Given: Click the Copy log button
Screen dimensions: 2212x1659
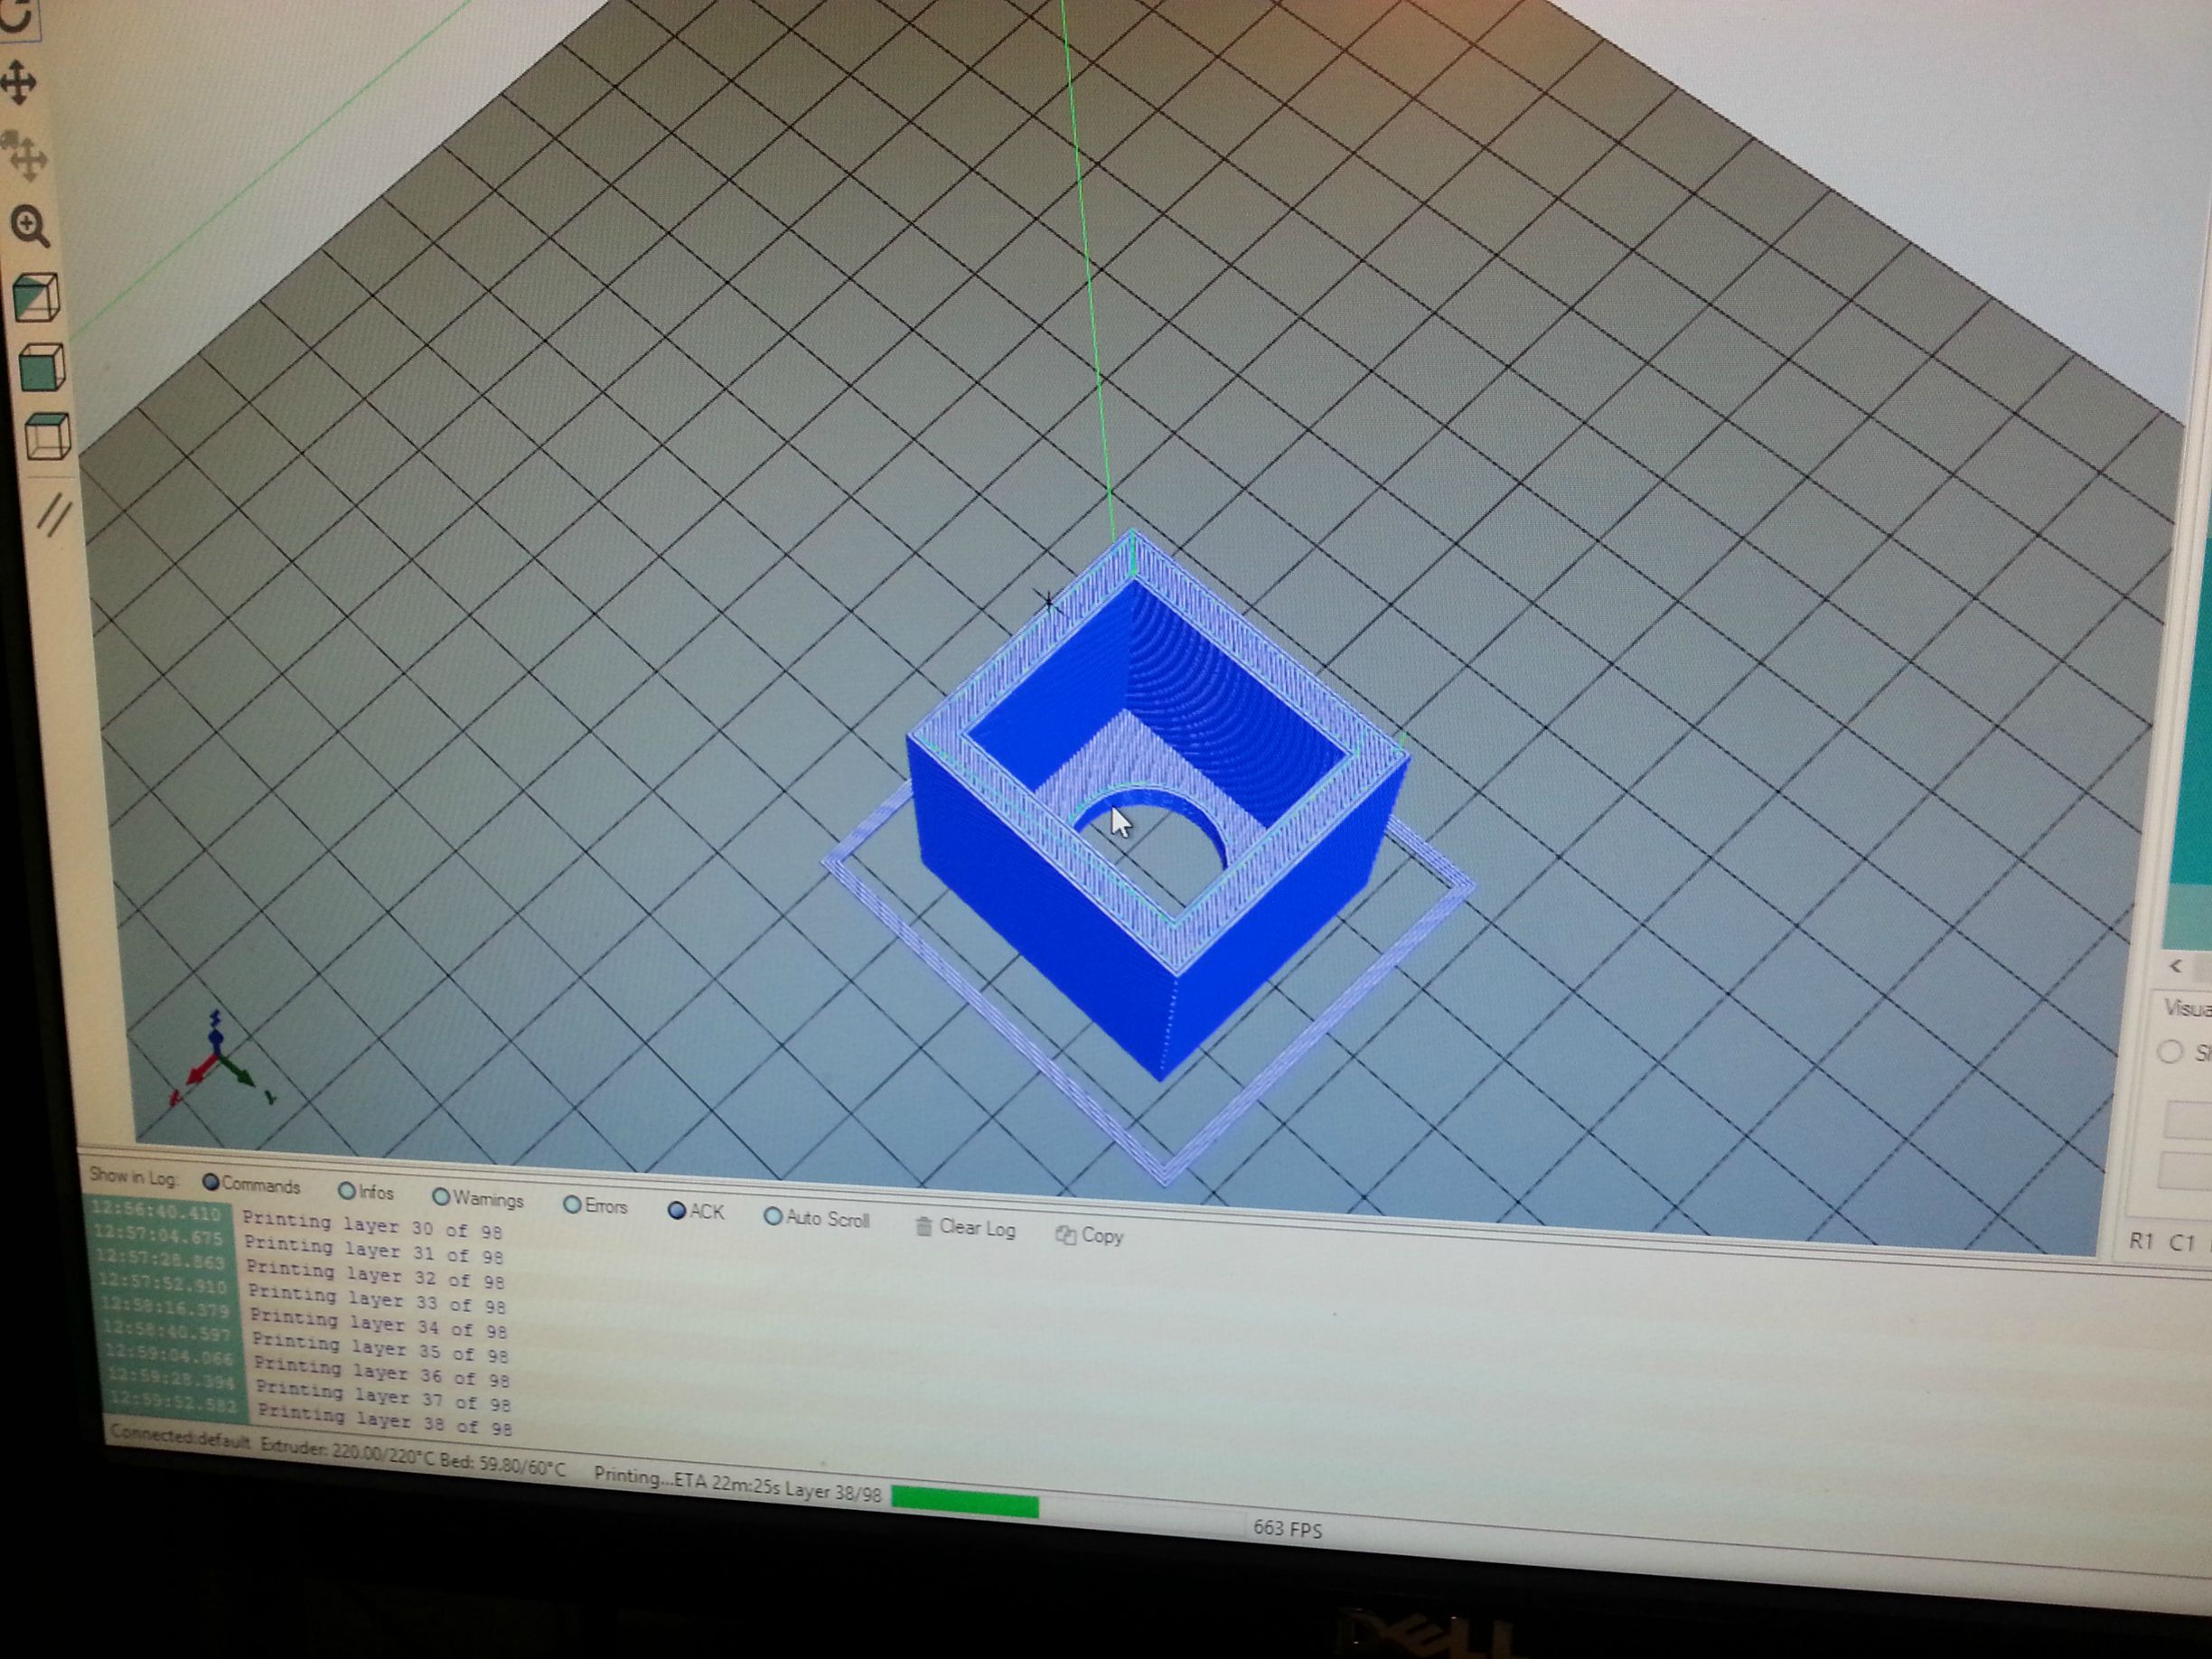Looking at the screenshot, I should pos(1090,1236).
